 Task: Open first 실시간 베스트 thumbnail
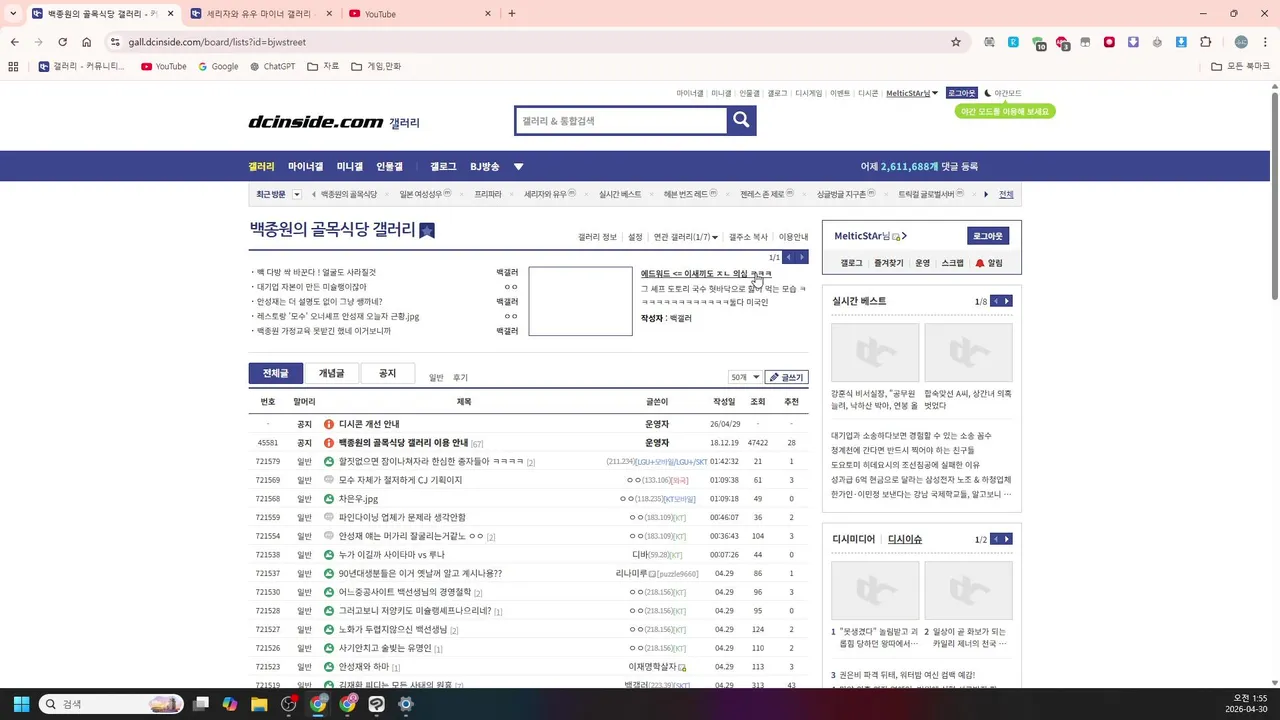click(x=875, y=352)
